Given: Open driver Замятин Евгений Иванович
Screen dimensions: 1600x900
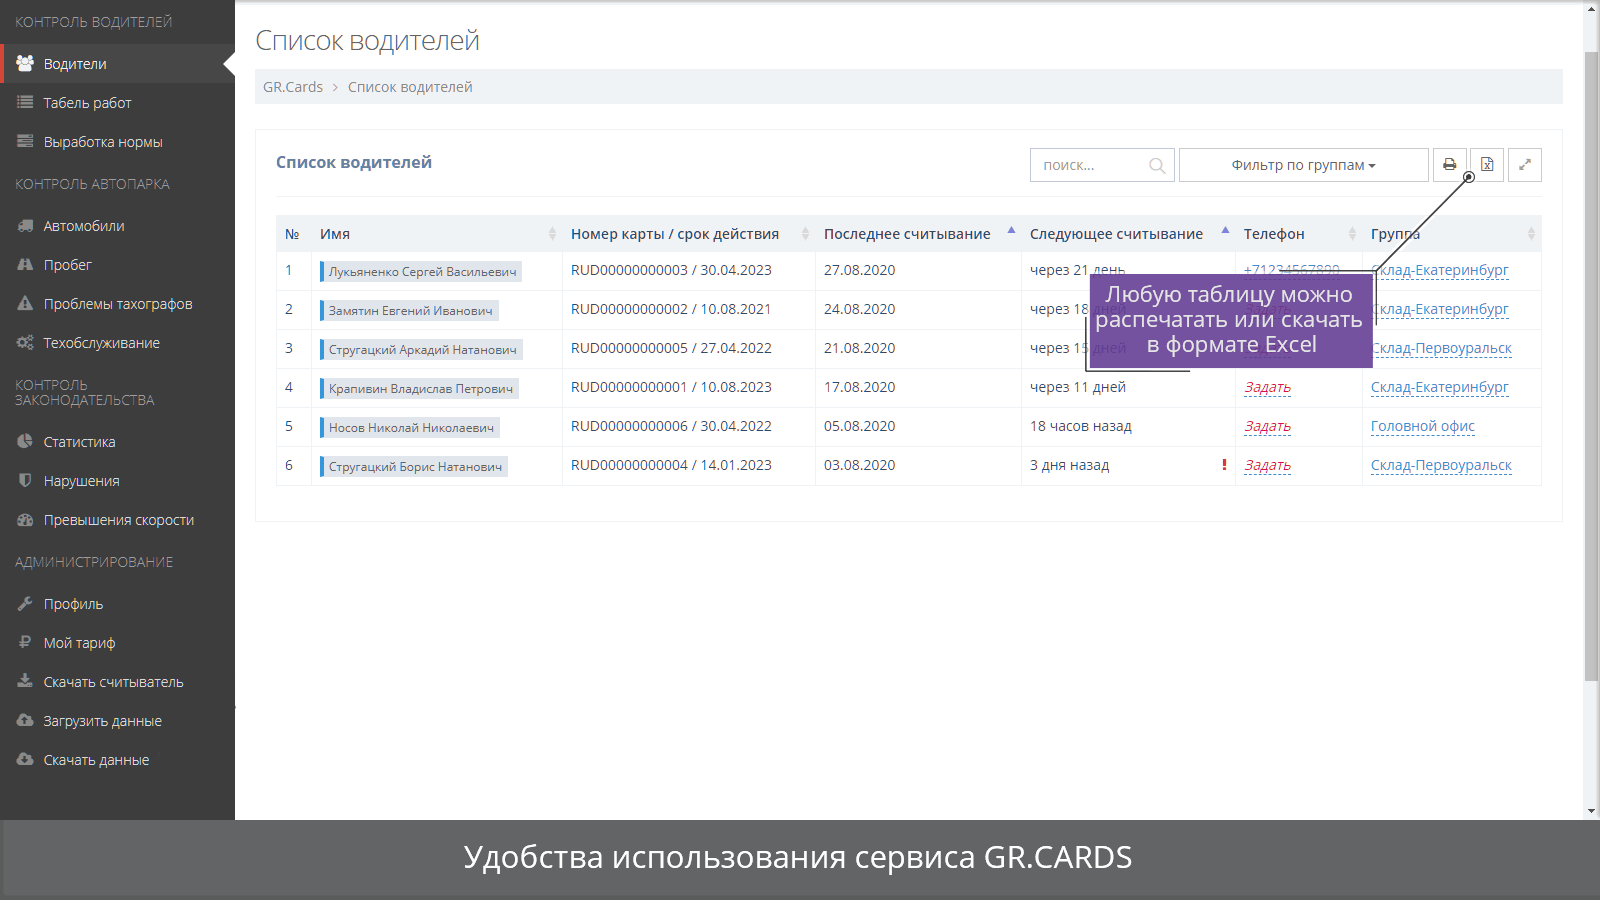Looking at the screenshot, I should coord(410,310).
